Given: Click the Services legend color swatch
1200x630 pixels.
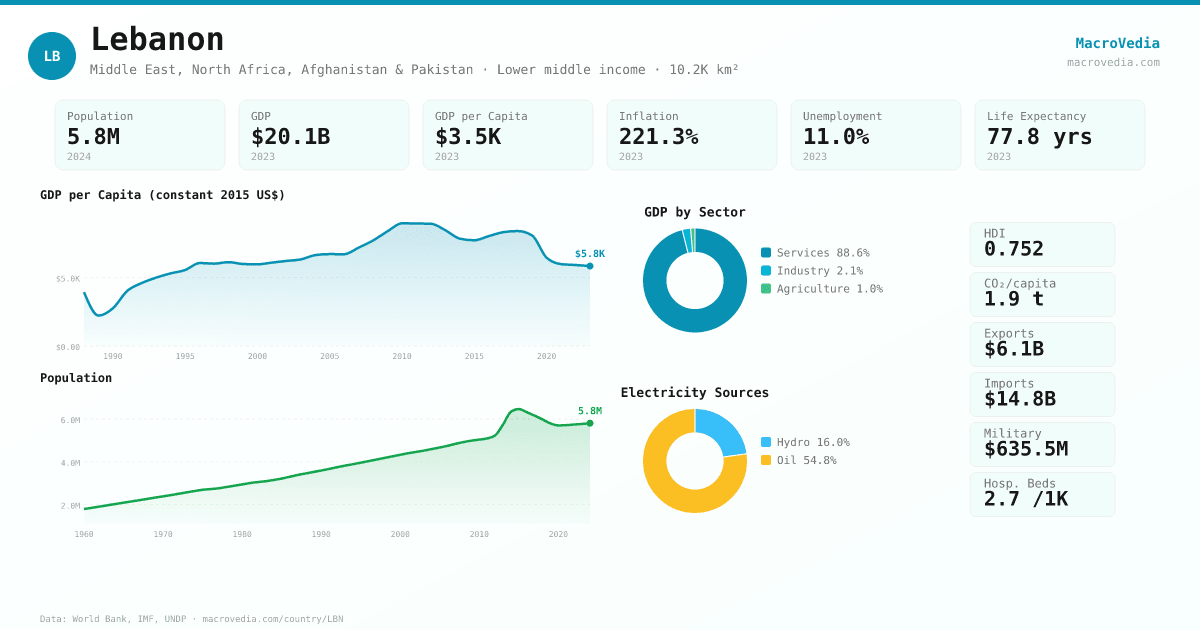Looking at the screenshot, I should tap(766, 253).
